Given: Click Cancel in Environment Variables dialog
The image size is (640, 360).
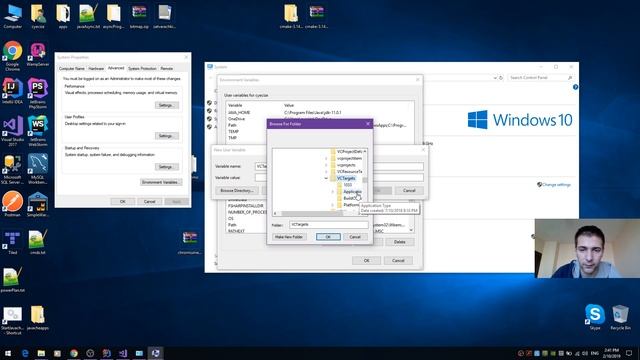Looking at the screenshot, I should [398, 260].
